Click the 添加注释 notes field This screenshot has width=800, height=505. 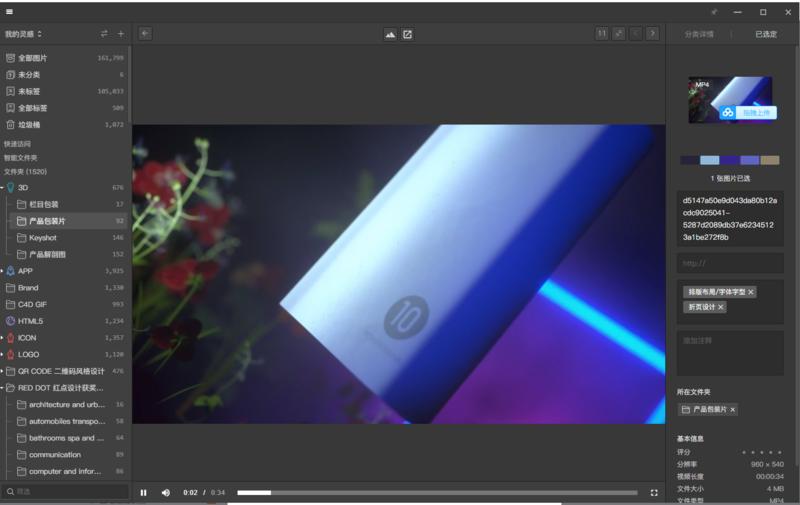point(730,352)
